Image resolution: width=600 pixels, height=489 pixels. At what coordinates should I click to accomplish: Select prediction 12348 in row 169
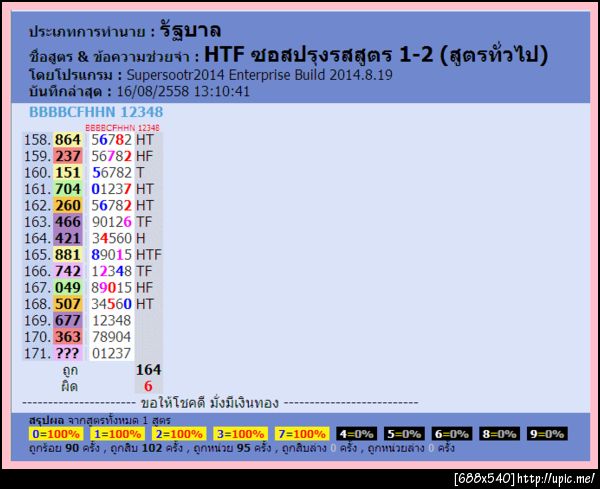pyautogui.click(x=111, y=321)
